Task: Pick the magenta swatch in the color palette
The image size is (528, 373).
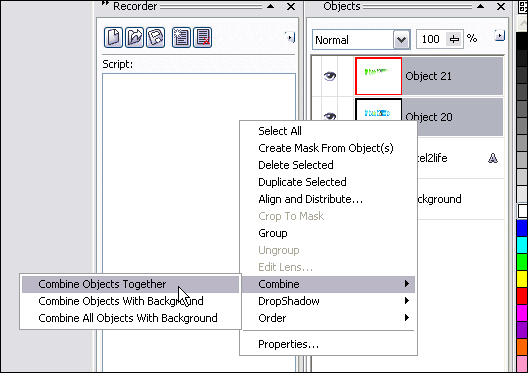Action: [x=522, y=313]
